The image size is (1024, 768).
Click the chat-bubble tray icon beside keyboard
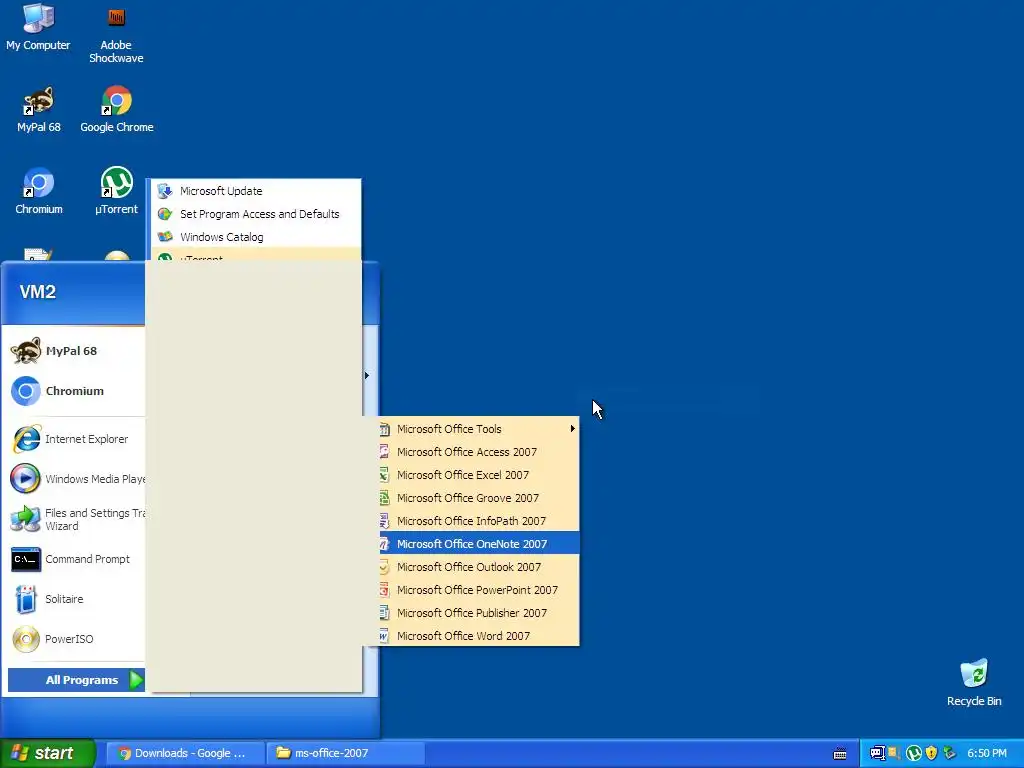[x=877, y=754]
